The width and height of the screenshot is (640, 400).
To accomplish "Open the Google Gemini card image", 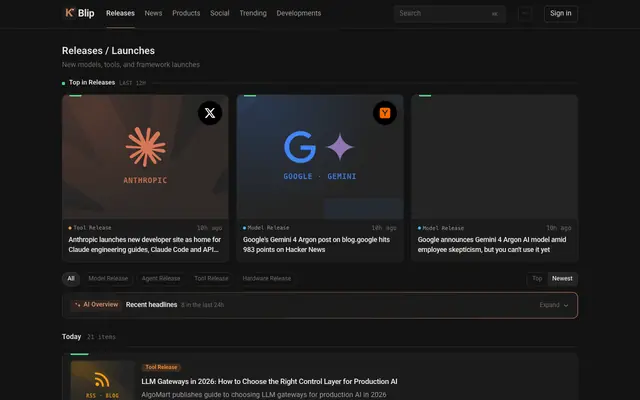I will point(320,157).
